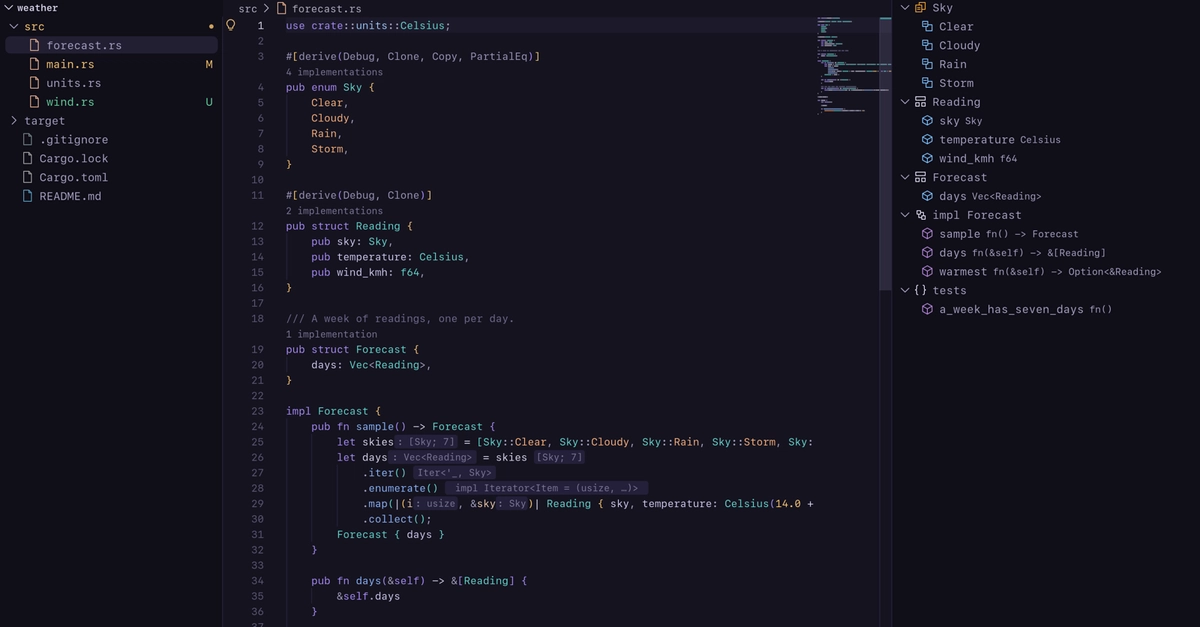Screen dimensions: 1200x627
Task: Select days fn(&self) method in outline
Action: click(x=1022, y=253)
